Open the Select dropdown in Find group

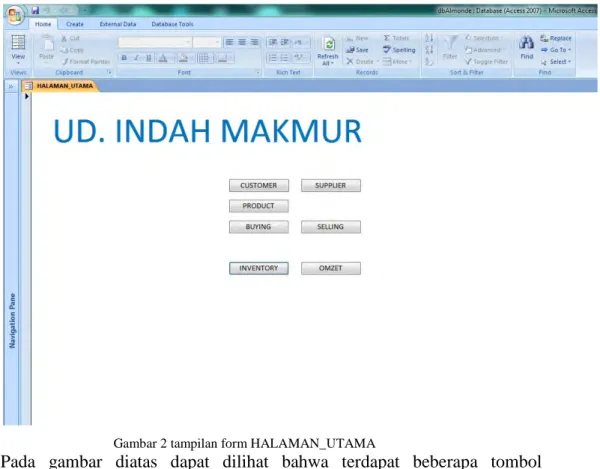pos(556,62)
